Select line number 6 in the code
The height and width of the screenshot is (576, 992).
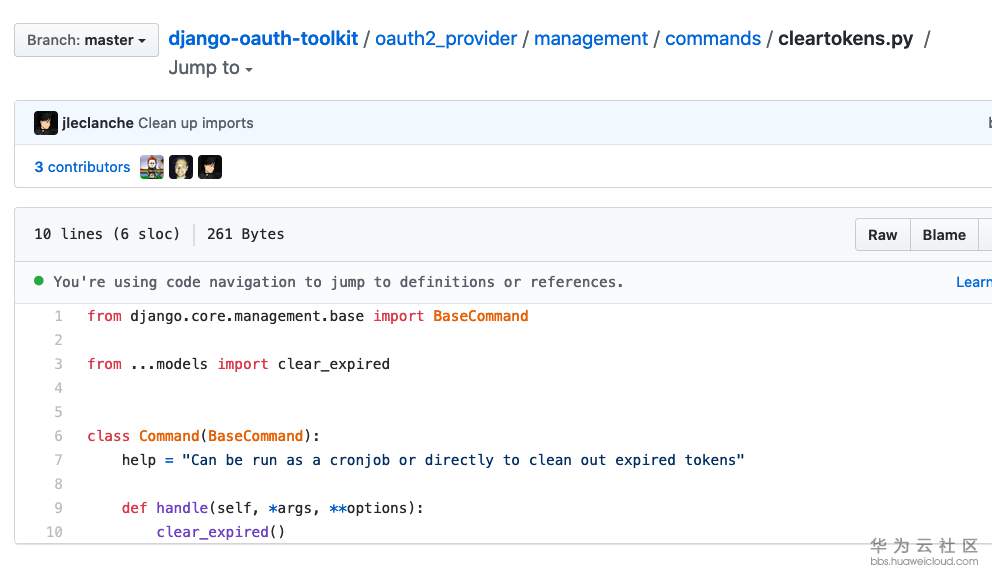(x=58, y=436)
